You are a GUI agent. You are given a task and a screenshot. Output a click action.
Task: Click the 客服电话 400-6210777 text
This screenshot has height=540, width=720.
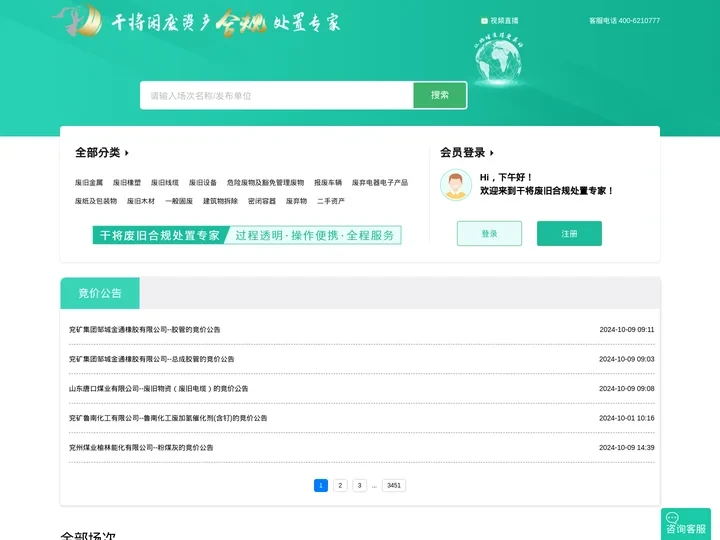[624, 21]
